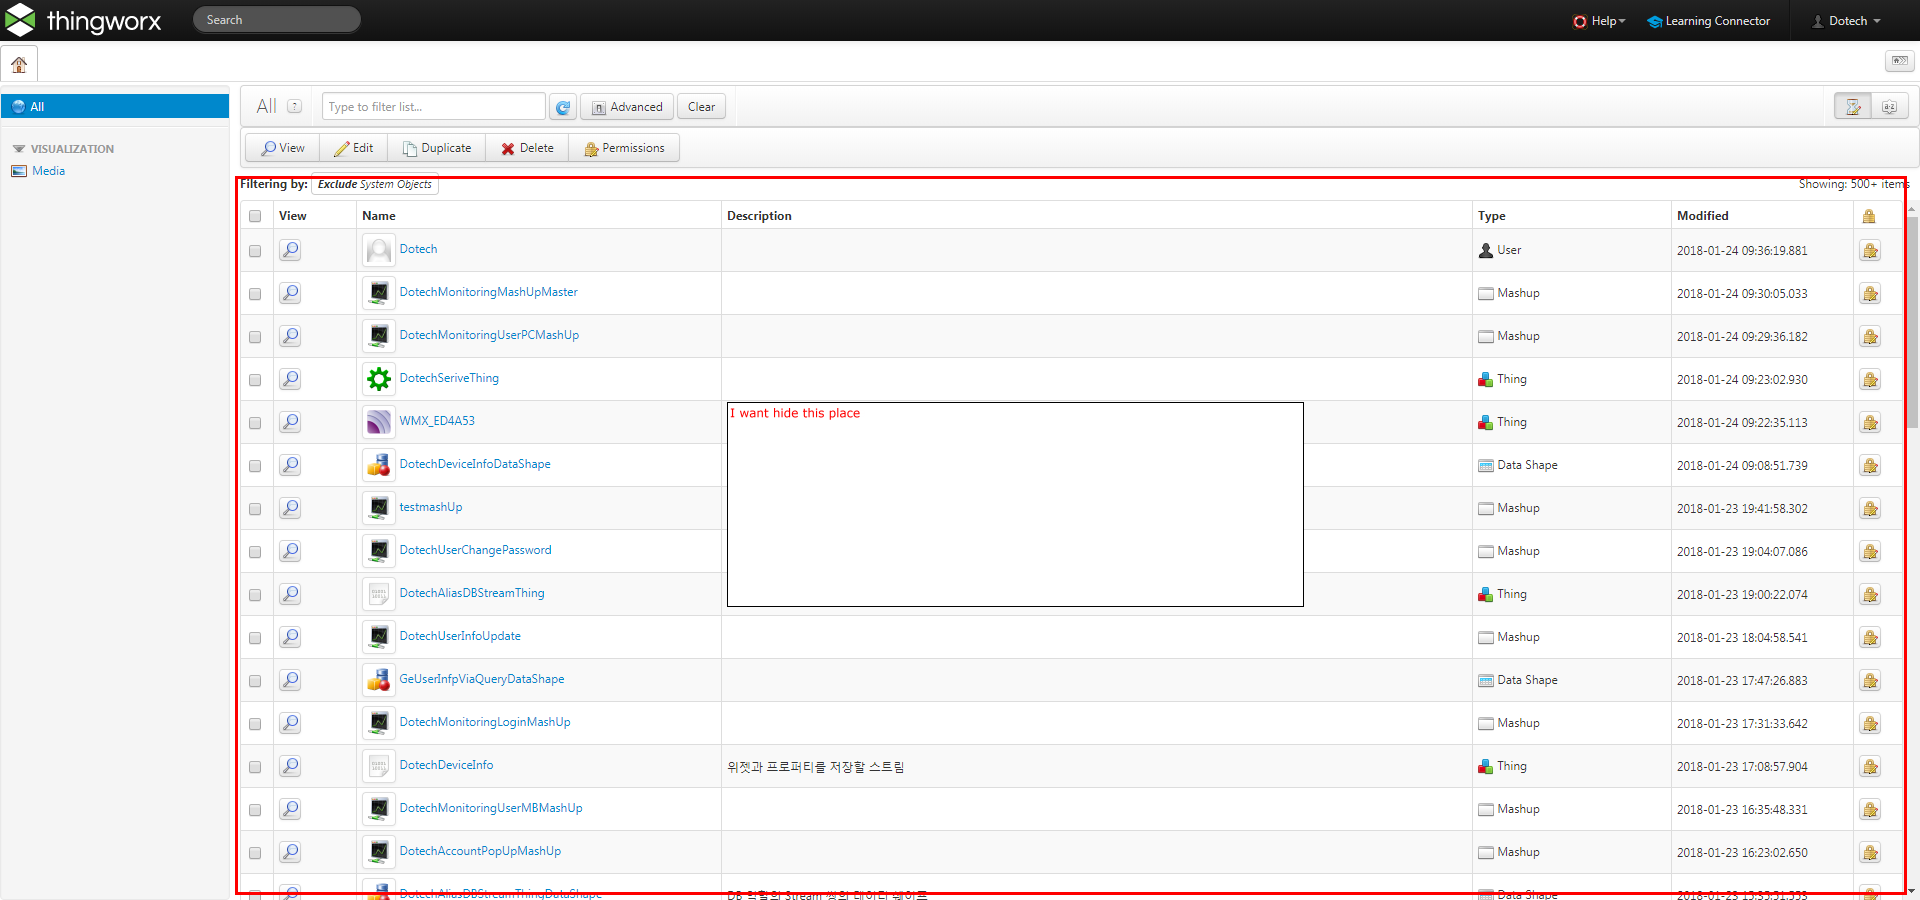Open the Dotech user account dropdown
This screenshot has width=1920, height=900.
click(1847, 21)
